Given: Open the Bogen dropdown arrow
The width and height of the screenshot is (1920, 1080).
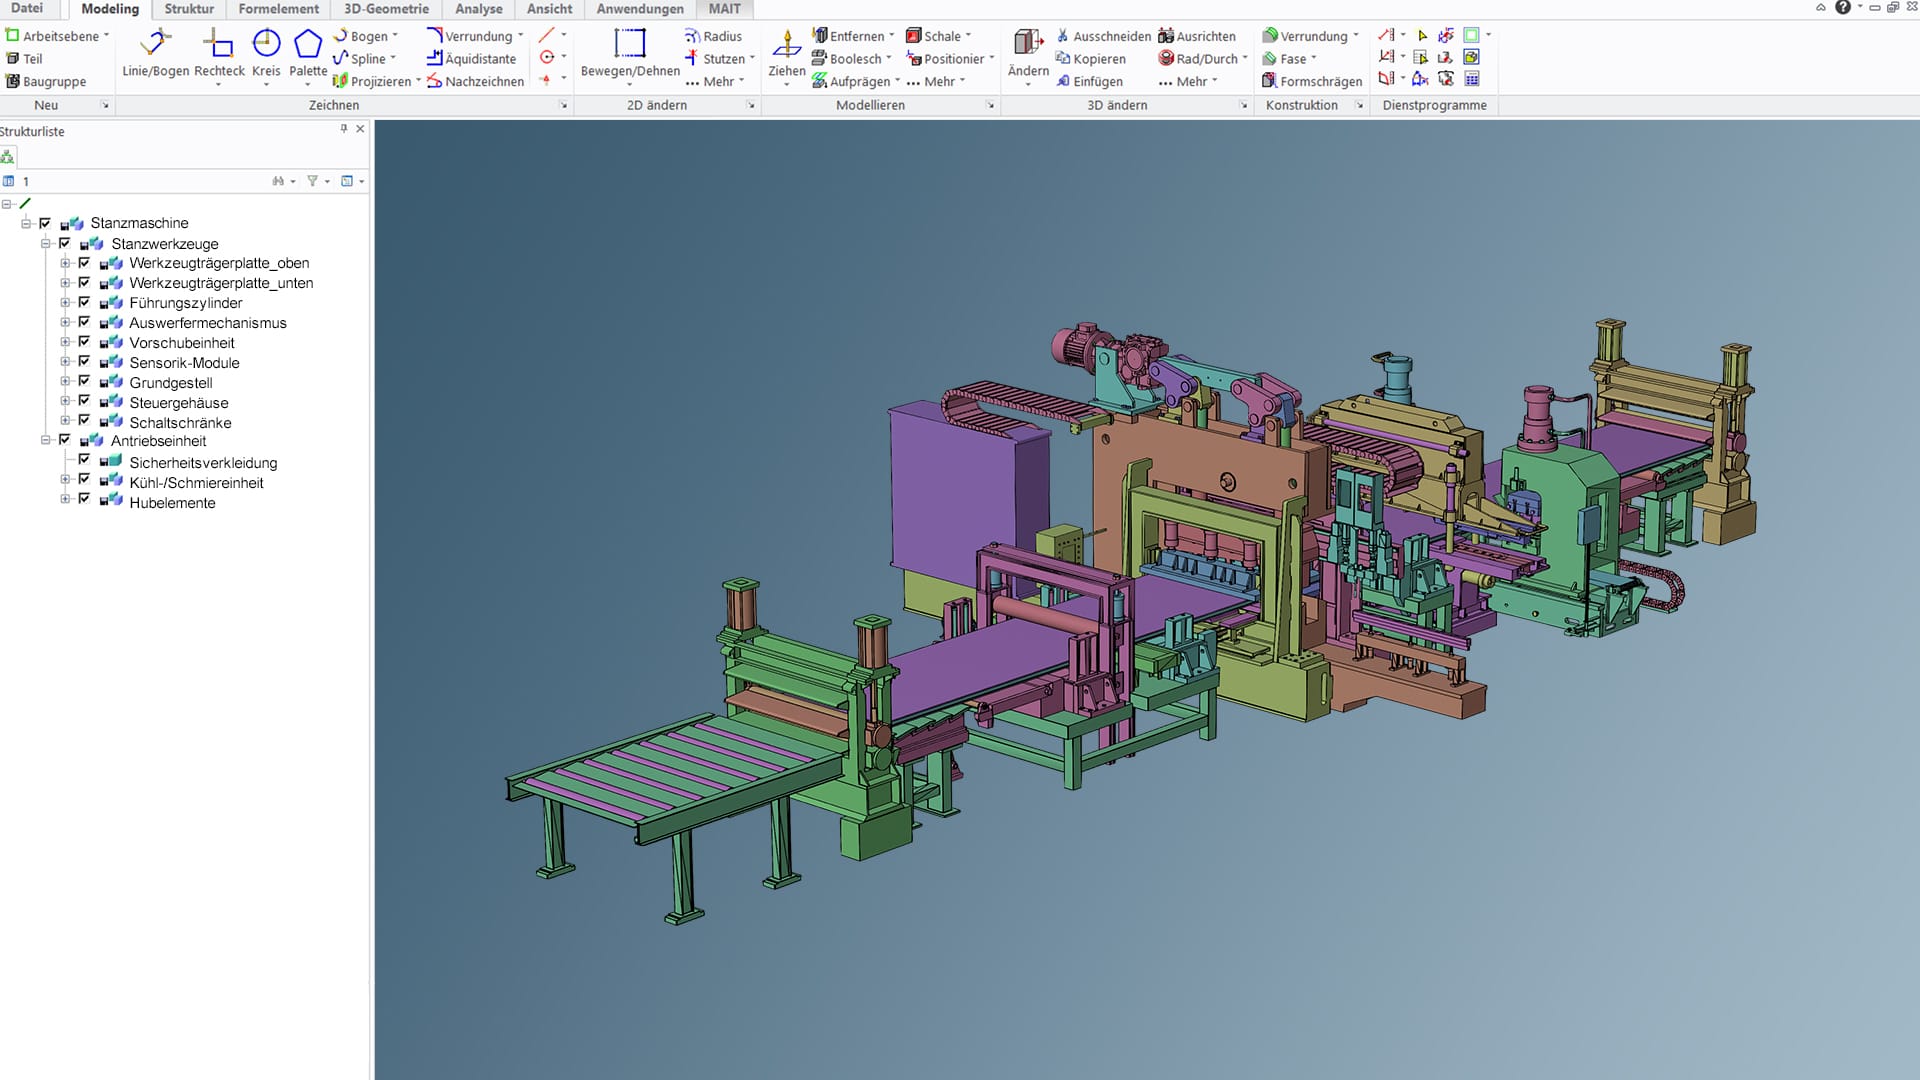Looking at the screenshot, I should pyautogui.click(x=395, y=36).
